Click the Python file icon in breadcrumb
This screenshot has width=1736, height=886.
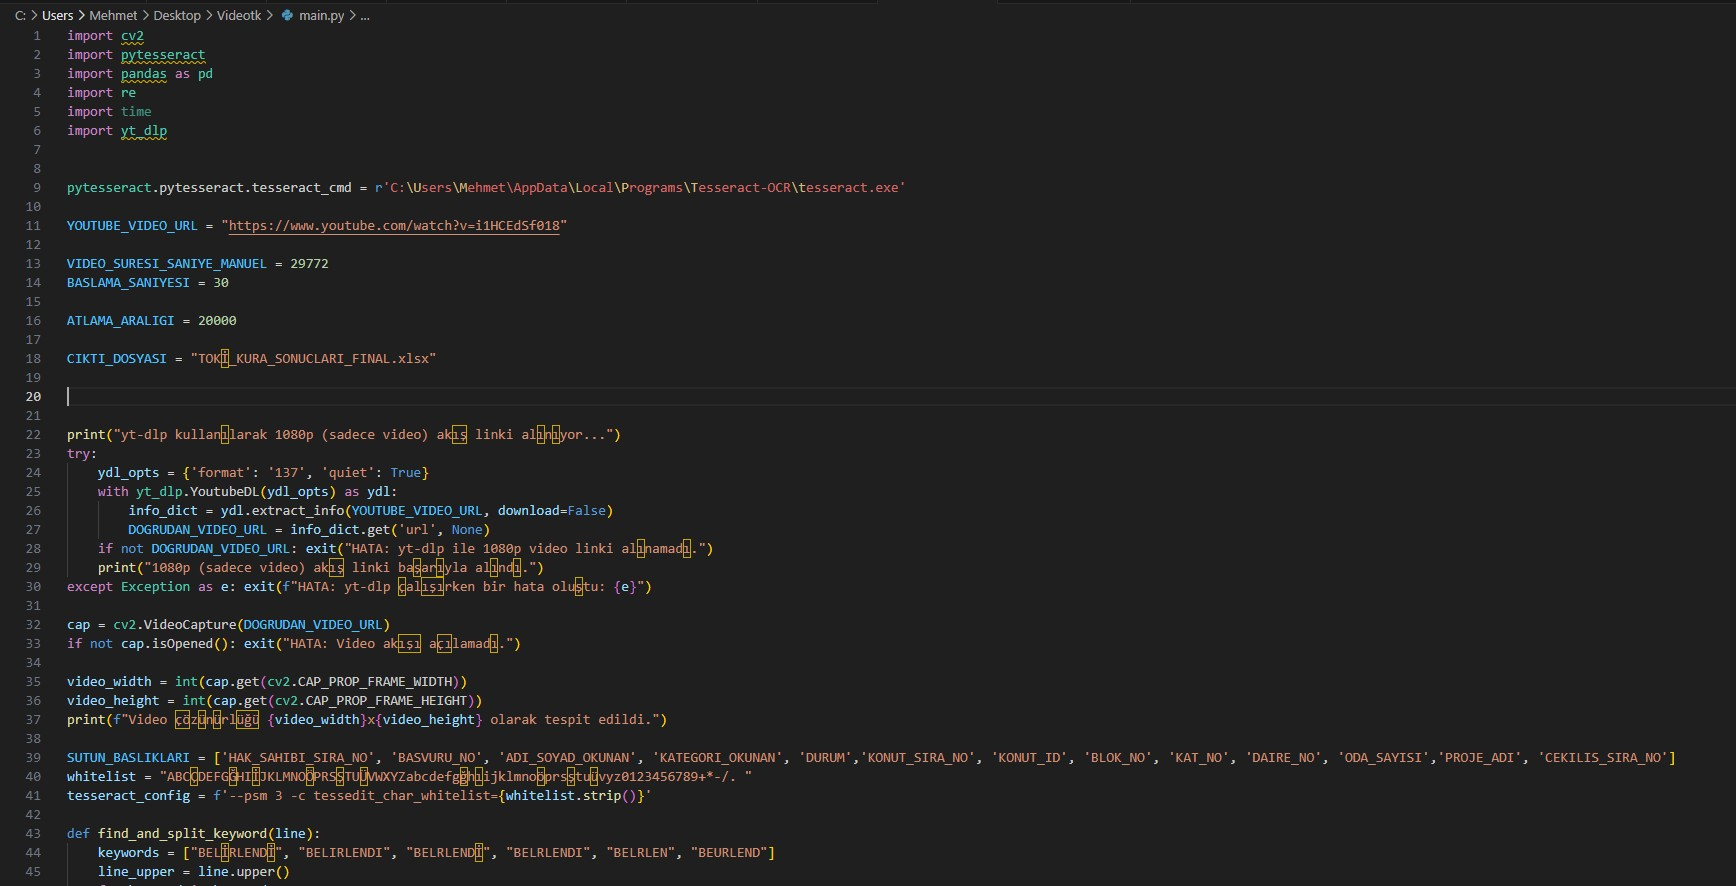click(288, 16)
